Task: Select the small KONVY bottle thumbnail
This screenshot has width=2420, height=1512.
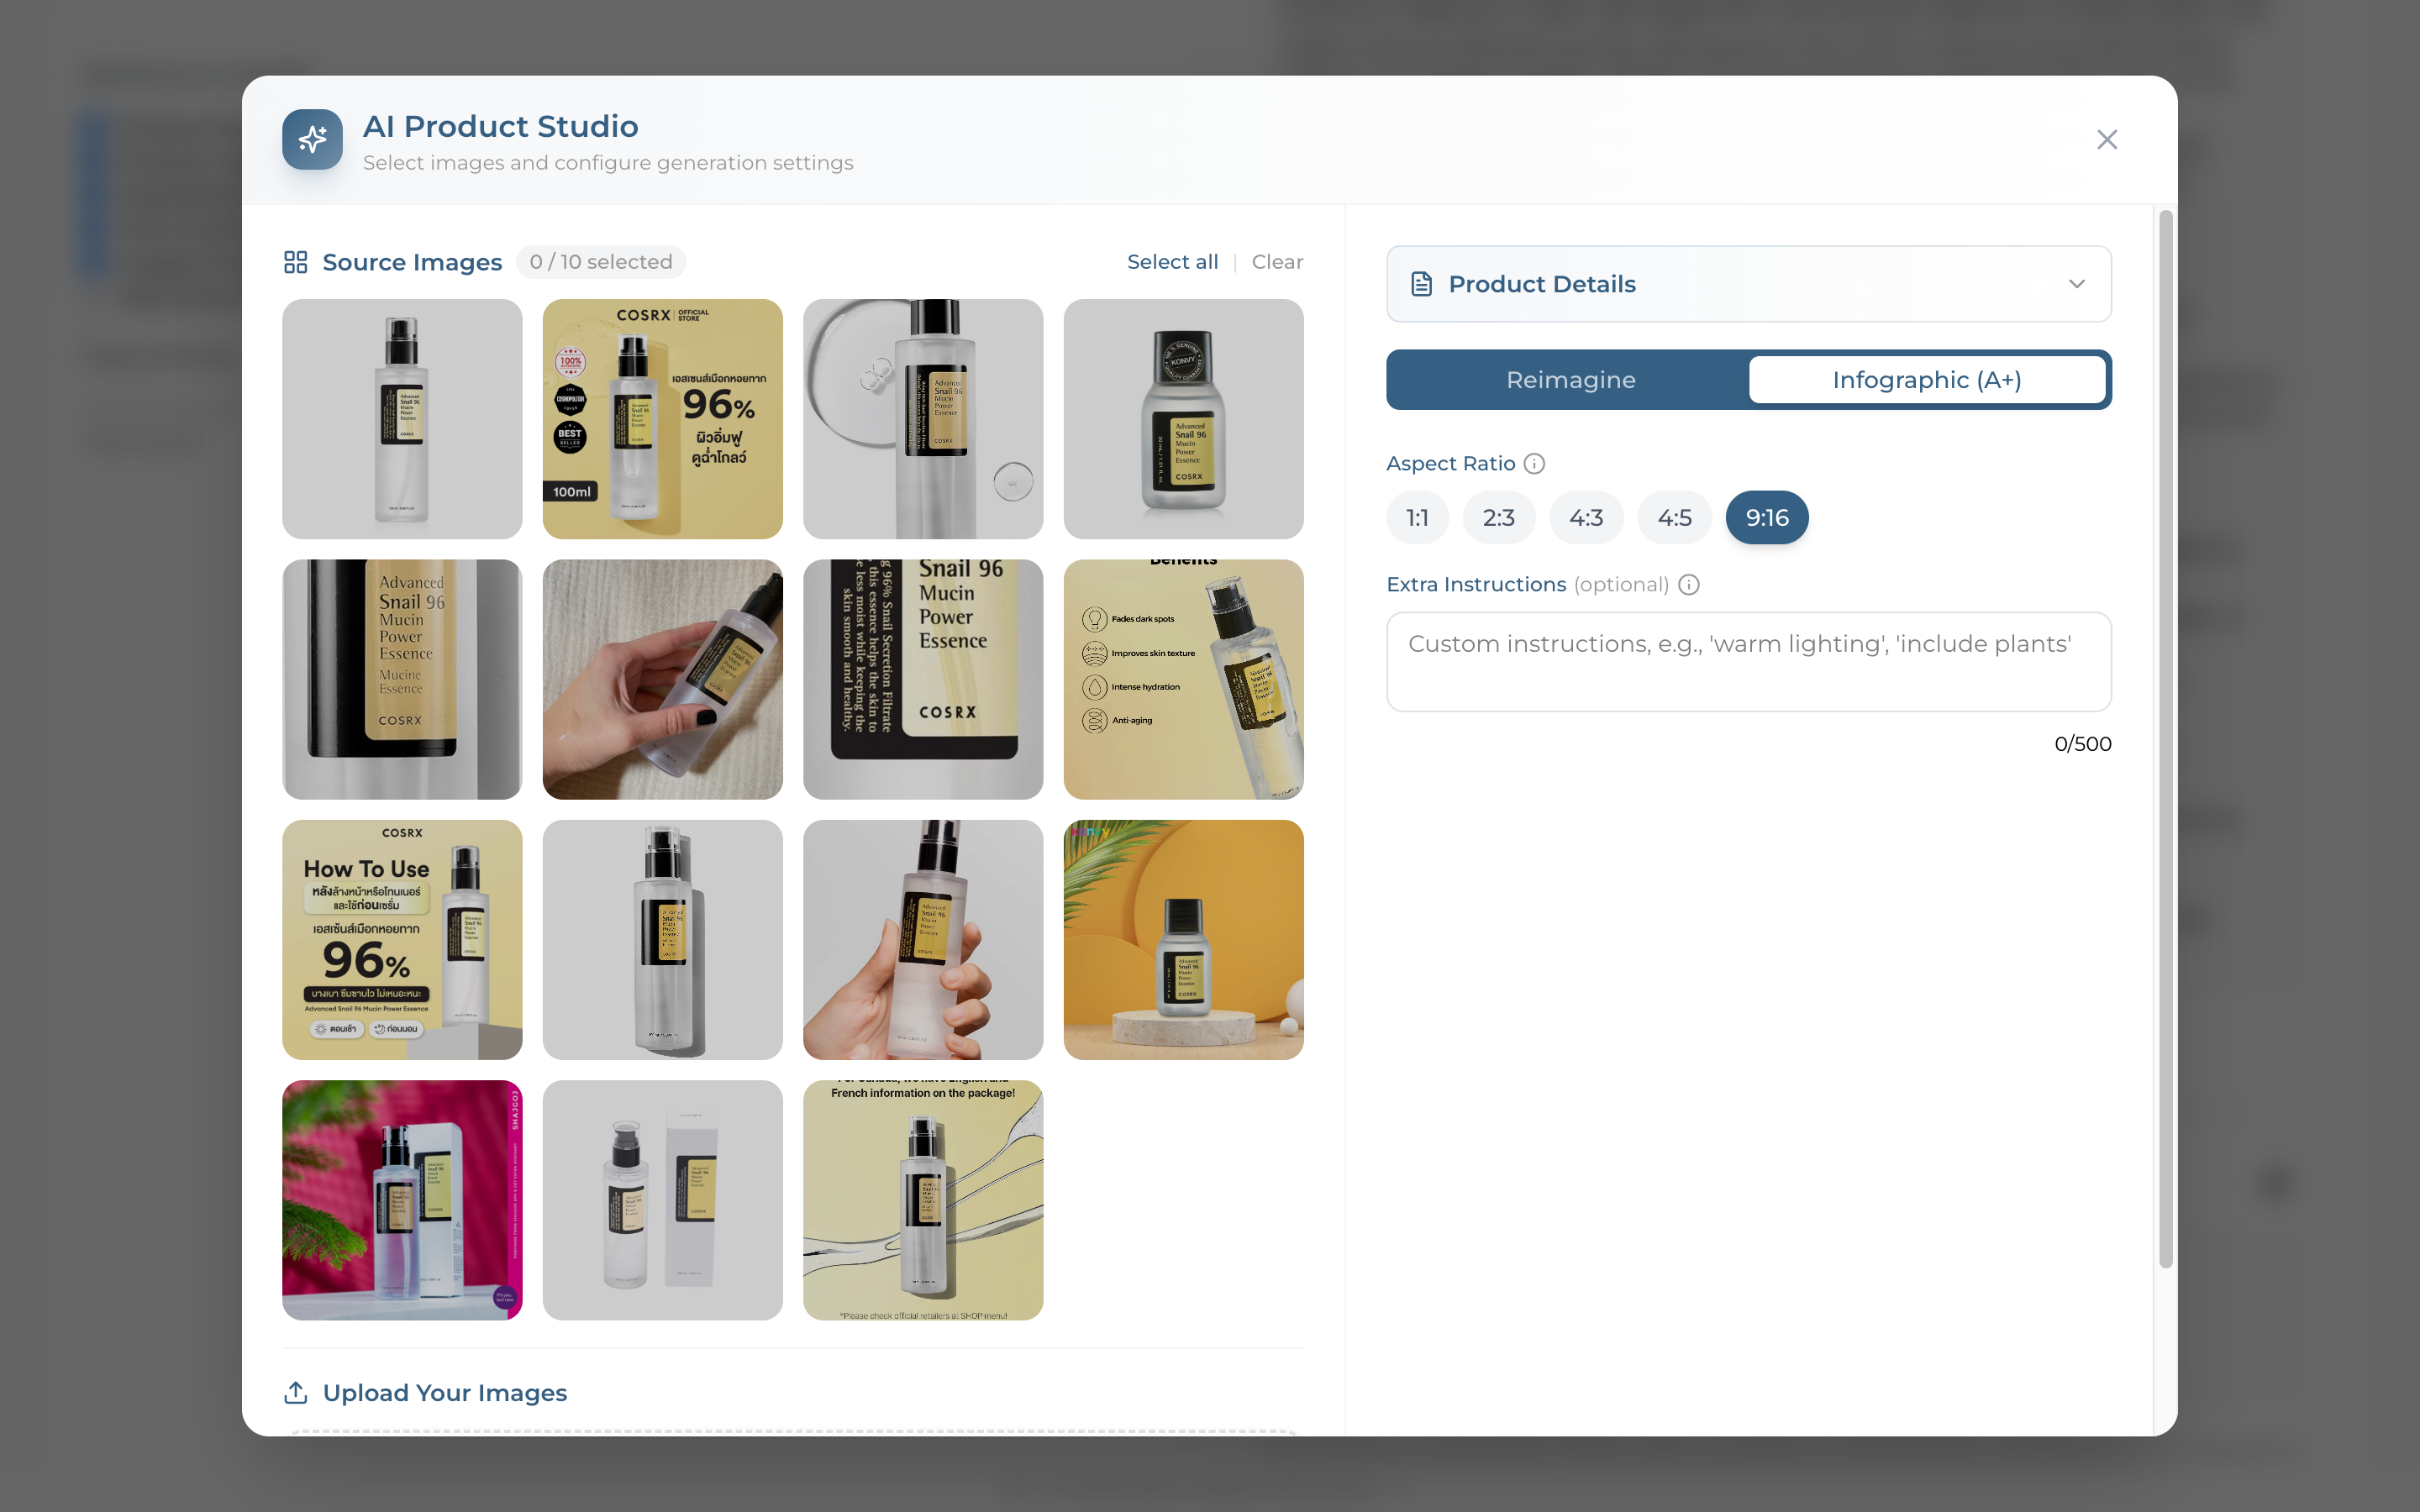Action: [x=1184, y=419]
